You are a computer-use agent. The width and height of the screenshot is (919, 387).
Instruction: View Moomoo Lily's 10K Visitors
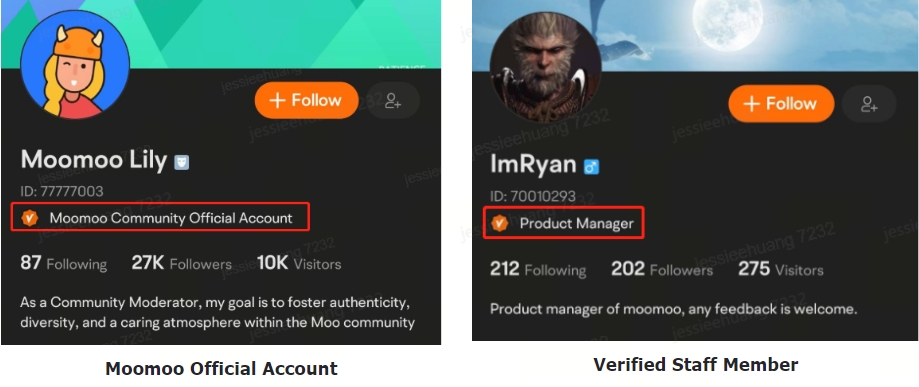299,263
